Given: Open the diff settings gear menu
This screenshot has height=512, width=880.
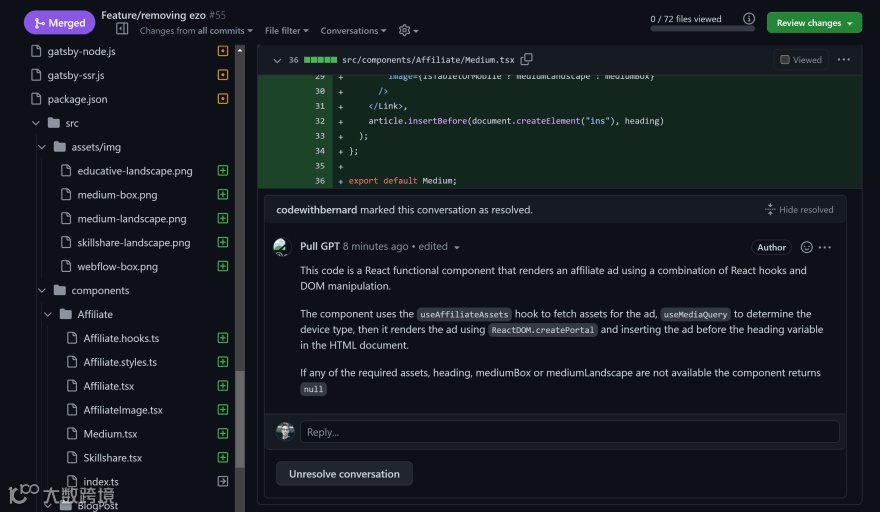Looking at the screenshot, I should 405,31.
